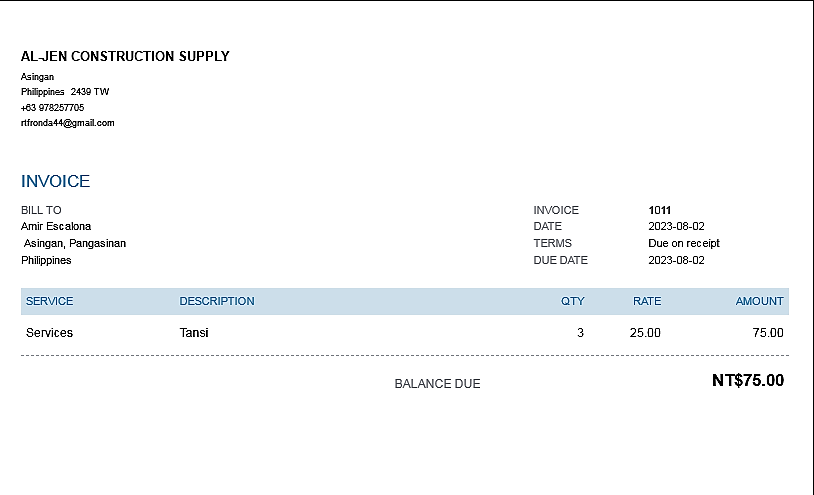Click the DUE DATE label
Image resolution: width=814 pixels, height=495 pixels.
click(561, 260)
